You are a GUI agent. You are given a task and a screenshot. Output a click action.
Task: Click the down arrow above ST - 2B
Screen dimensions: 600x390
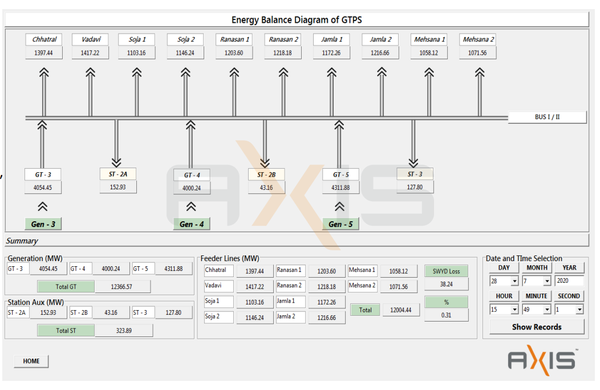[265, 144]
